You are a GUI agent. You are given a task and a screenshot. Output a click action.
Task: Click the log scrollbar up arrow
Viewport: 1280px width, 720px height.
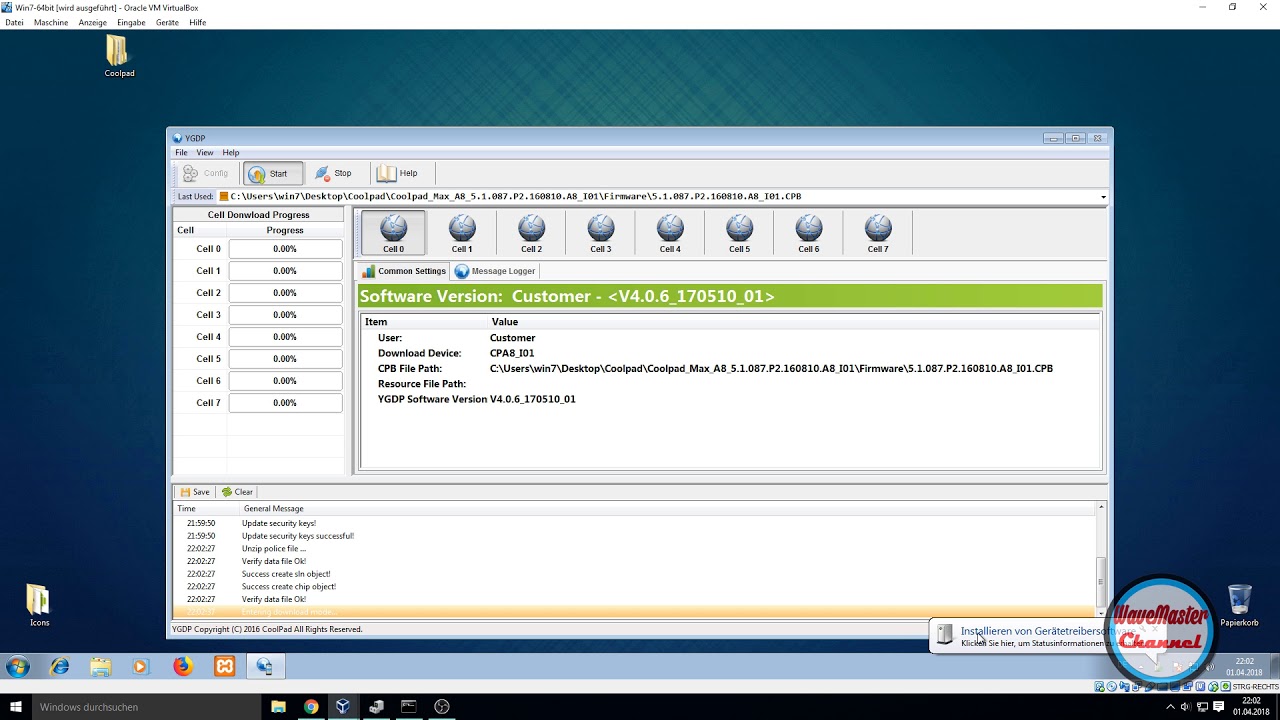(1102, 508)
